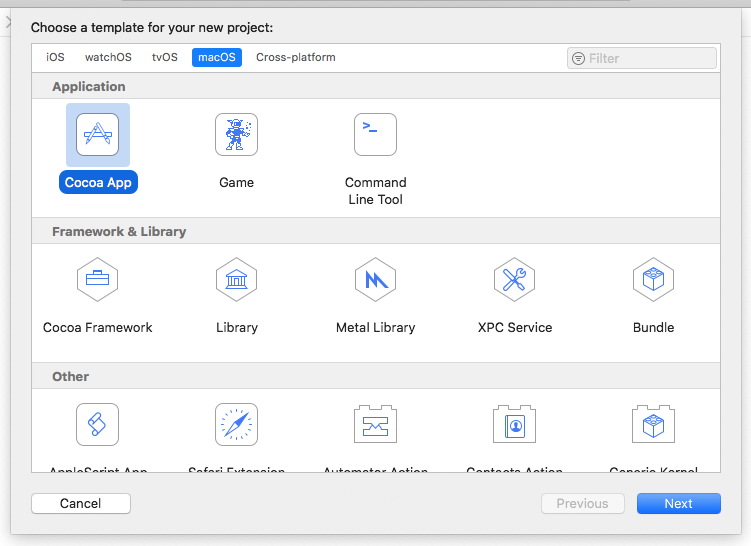Click the filter icon in search field
Image resolution: width=751 pixels, height=546 pixels.
579,58
